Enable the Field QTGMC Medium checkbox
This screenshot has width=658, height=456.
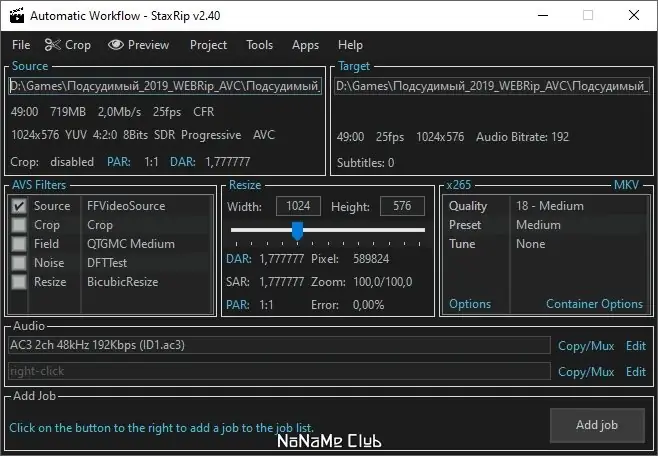pyautogui.click(x=19, y=244)
